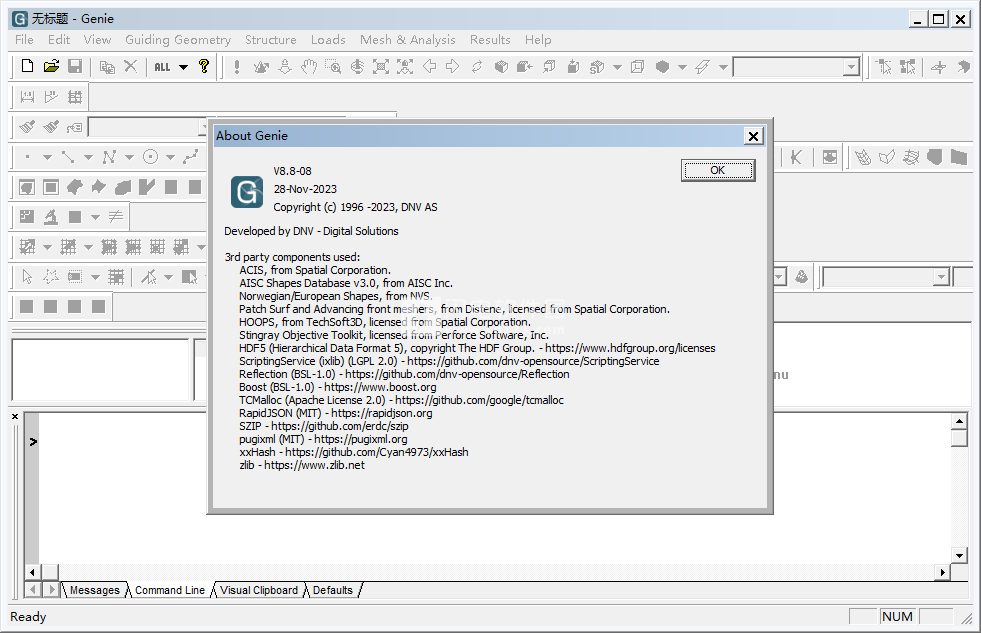This screenshot has width=981, height=633.
Task: Open the File menu
Action: pyautogui.click(x=24, y=39)
